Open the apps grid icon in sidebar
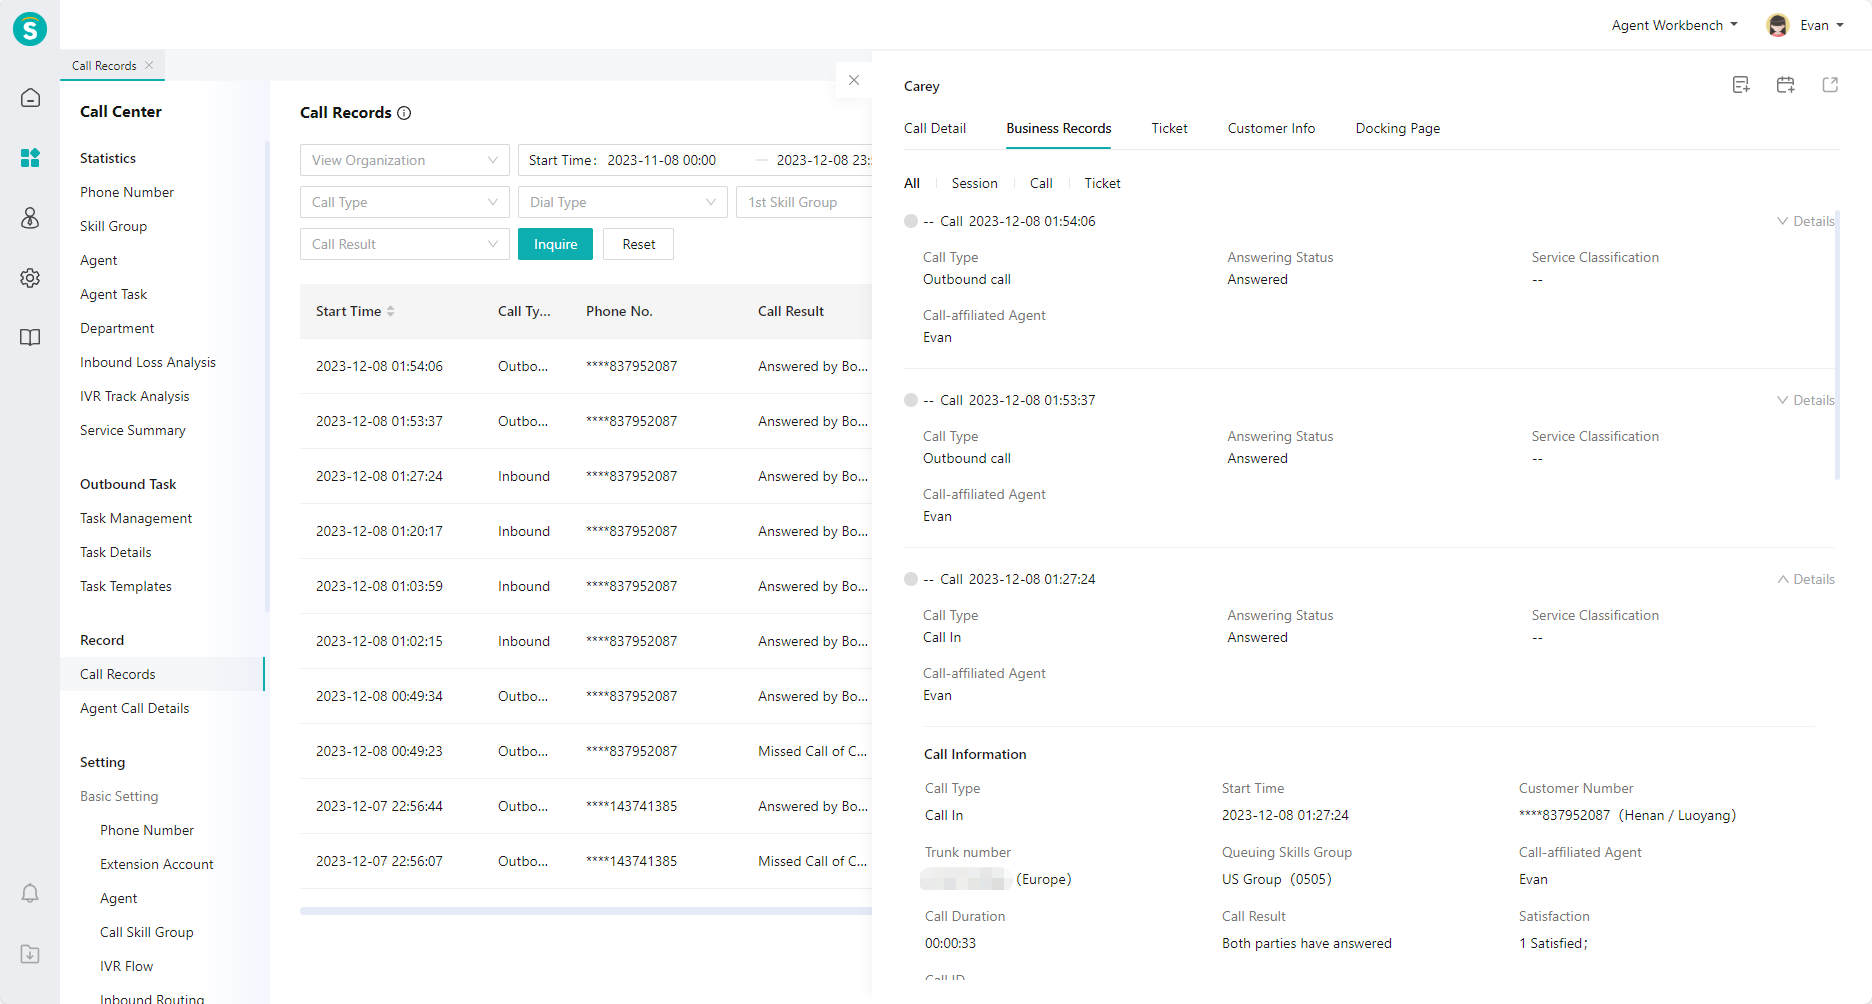Viewport: 1872px width, 1004px height. 30,158
